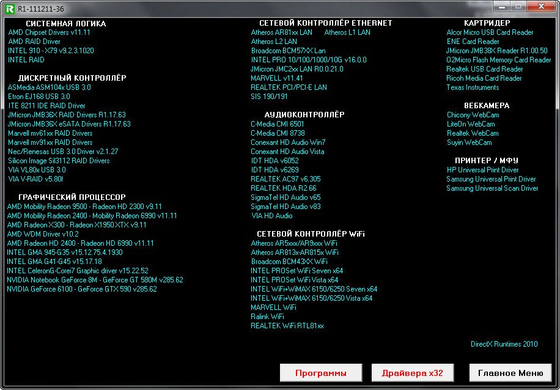Select INTEL PRO 10/100/1000/10G v16.0.0
The width and height of the screenshot is (560, 390).
309,60
